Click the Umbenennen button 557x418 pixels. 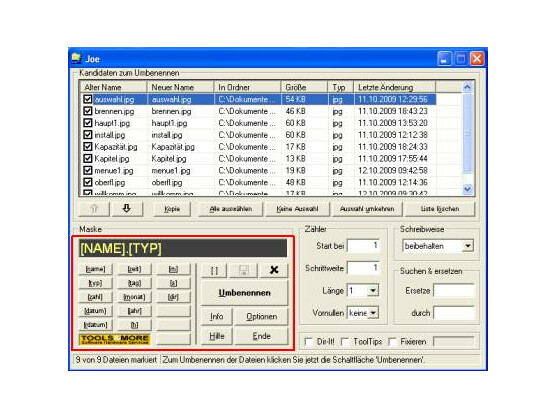tap(244, 293)
